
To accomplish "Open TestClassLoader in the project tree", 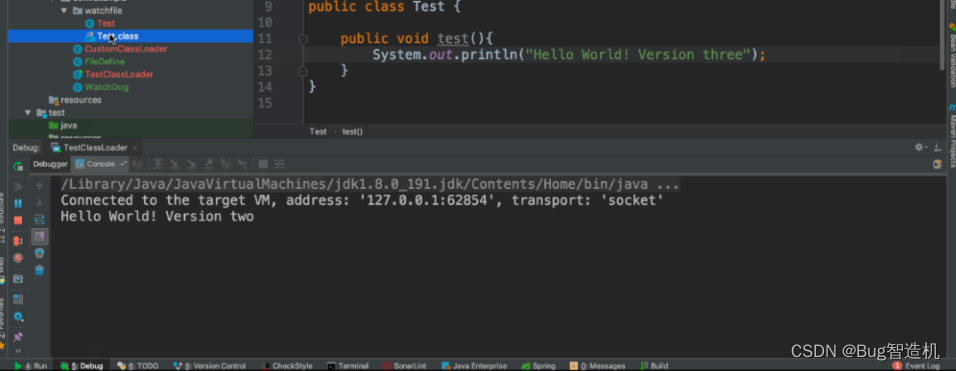I will click(118, 74).
